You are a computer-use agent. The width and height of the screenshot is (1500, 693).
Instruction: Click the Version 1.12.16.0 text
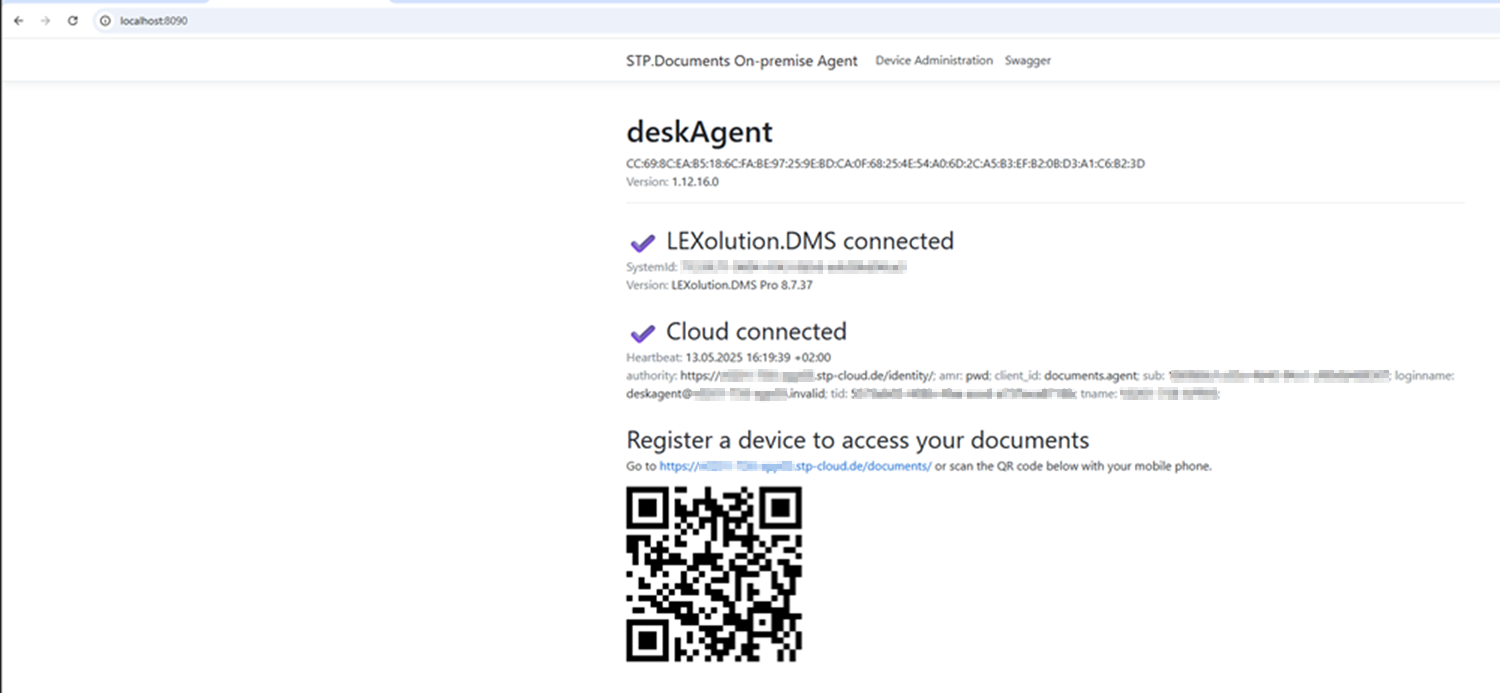pos(672,182)
